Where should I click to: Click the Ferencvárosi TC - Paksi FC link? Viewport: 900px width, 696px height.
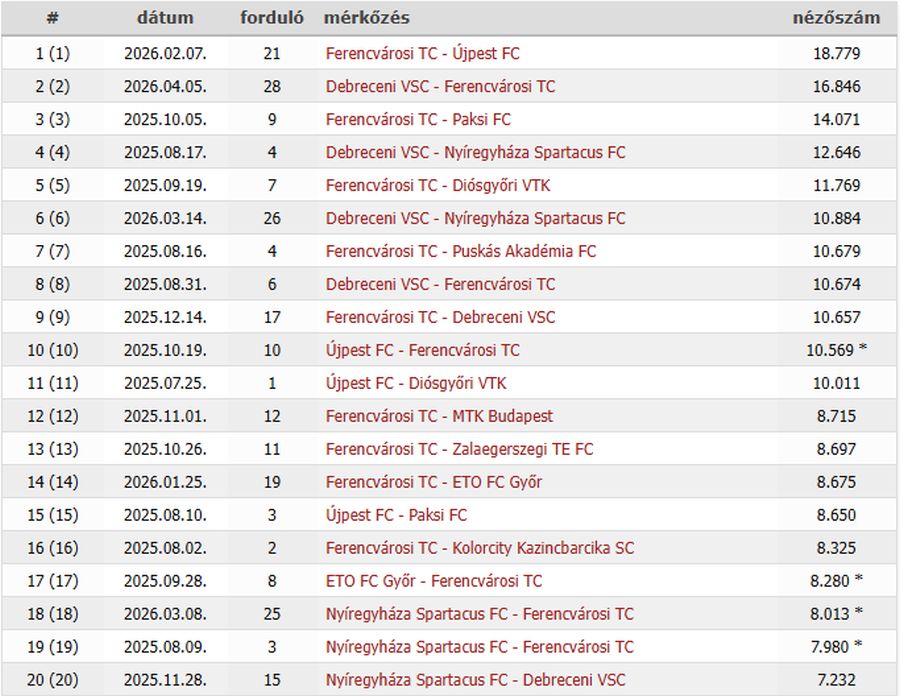pos(418,120)
